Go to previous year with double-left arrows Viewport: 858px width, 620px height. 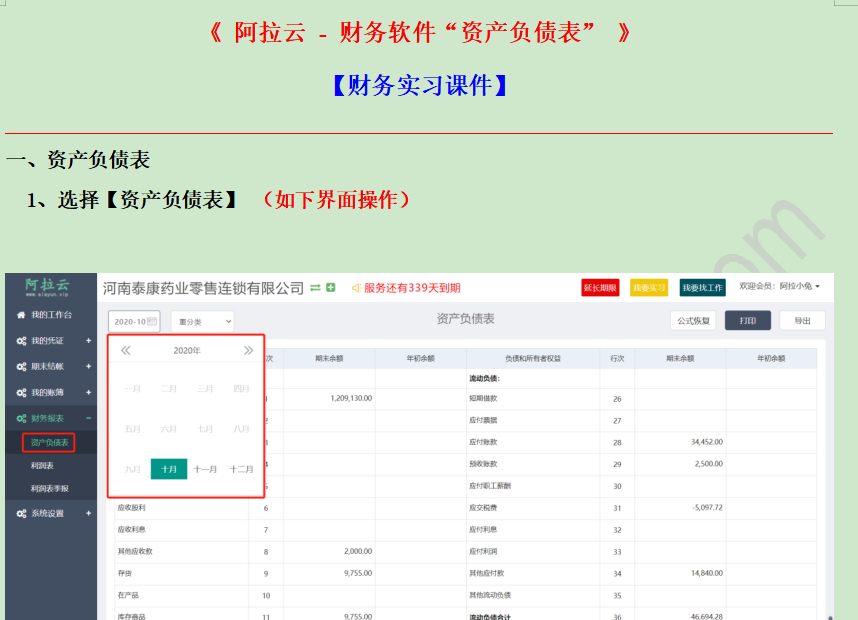pyautogui.click(x=126, y=350)
